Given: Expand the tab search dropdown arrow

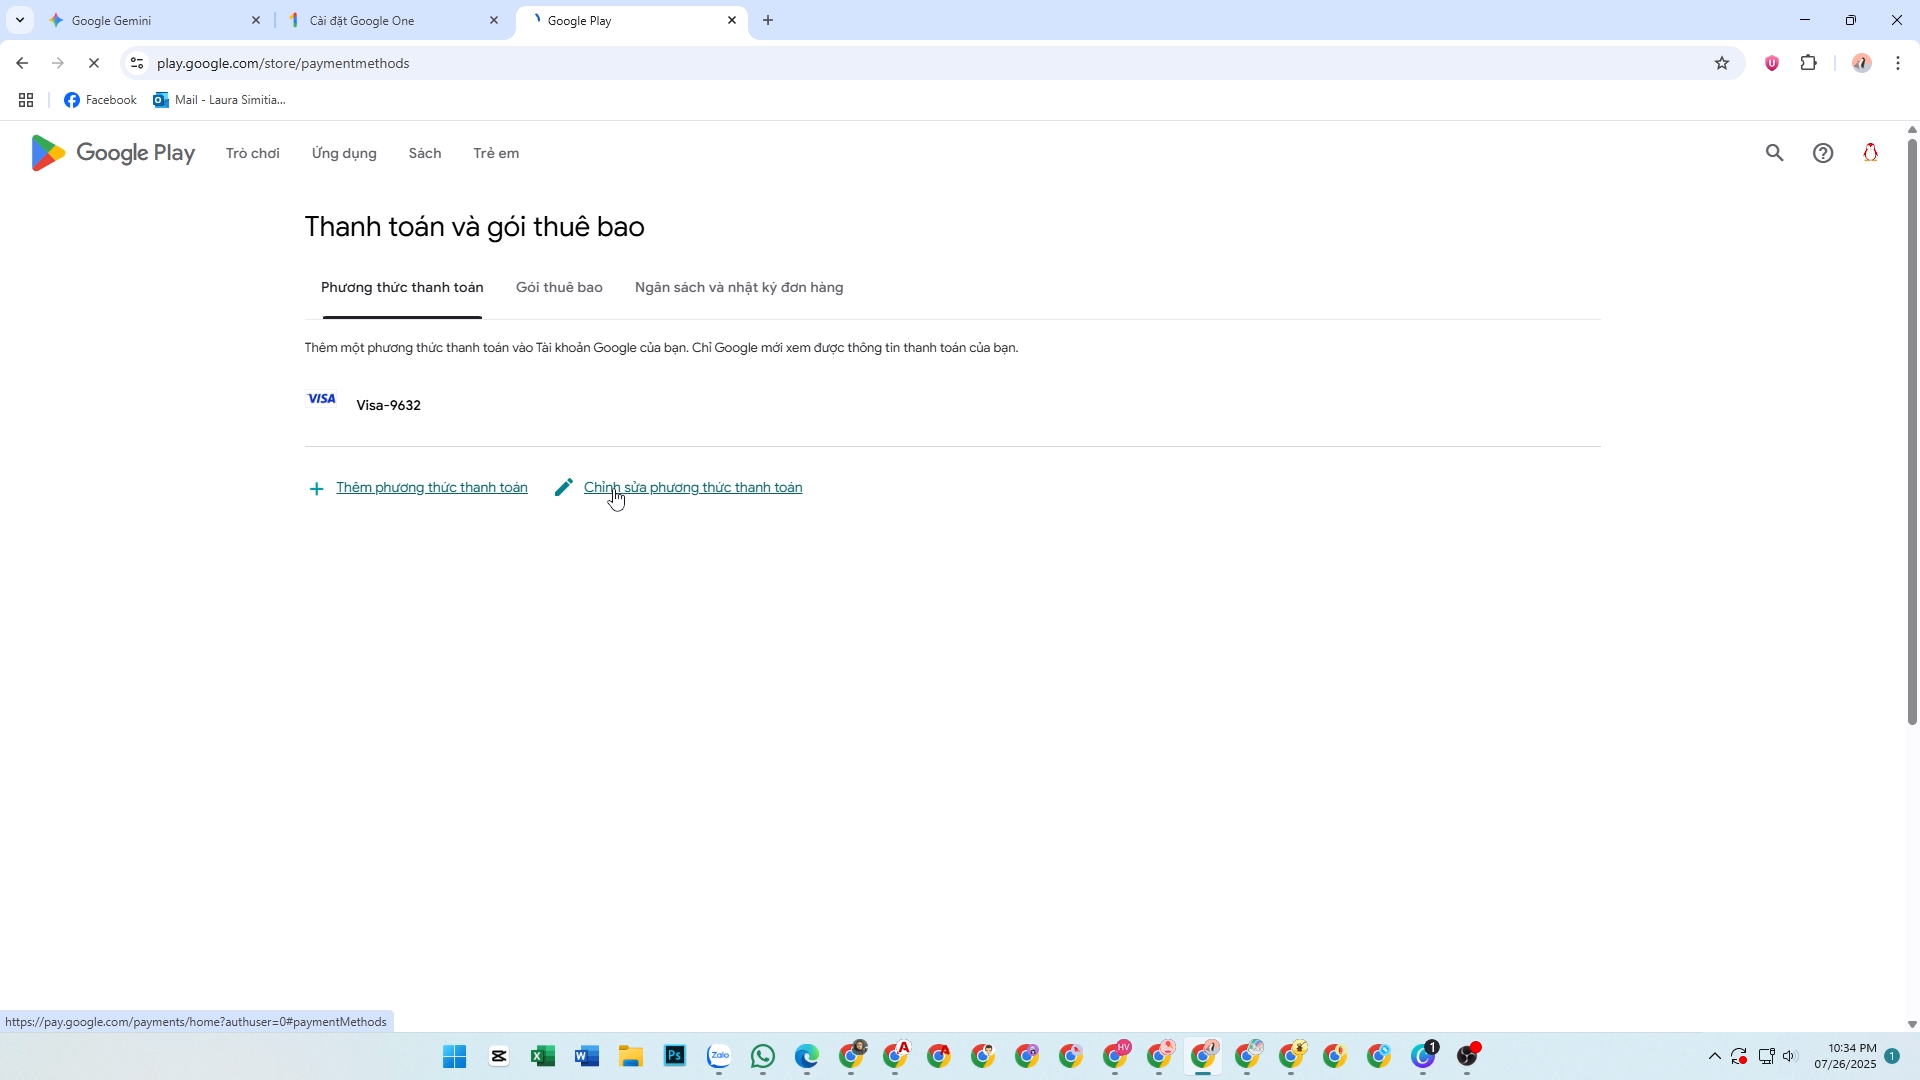Looking at the screenshot, I should coord(19,20).
